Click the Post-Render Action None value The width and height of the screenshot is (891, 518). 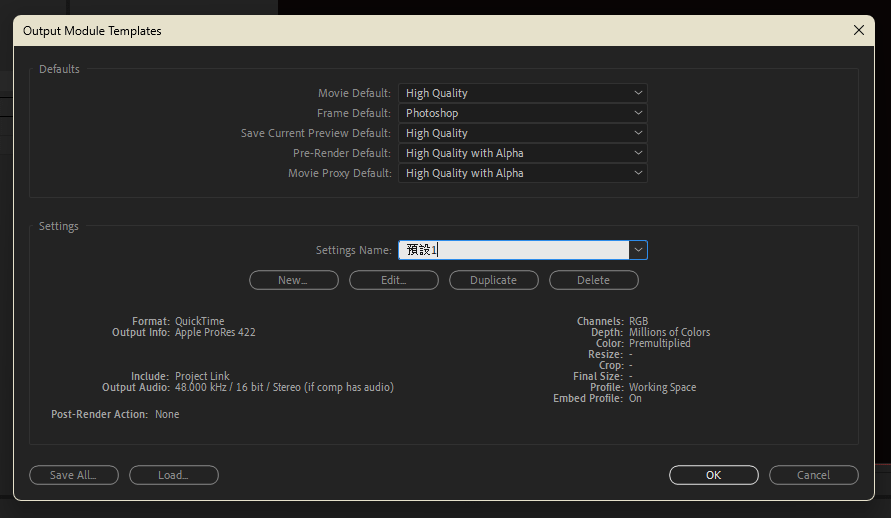tap(167, 414)
